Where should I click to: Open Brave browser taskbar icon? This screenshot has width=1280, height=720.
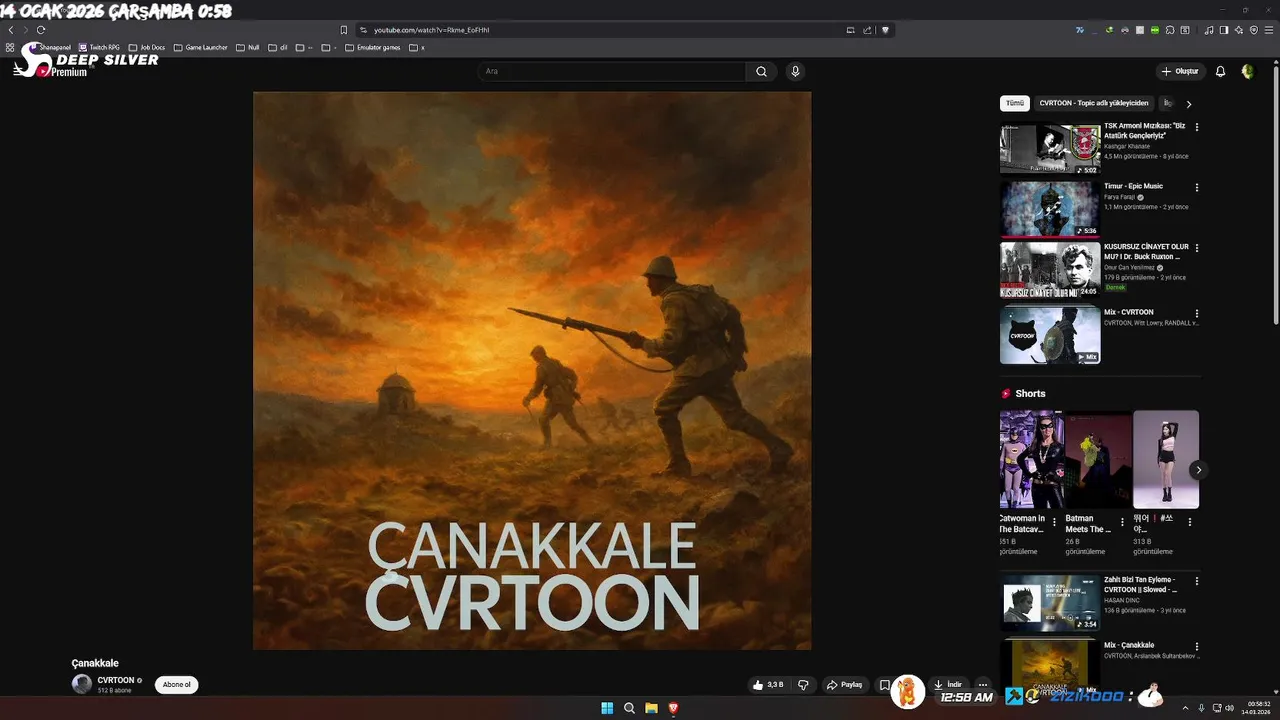673,708
